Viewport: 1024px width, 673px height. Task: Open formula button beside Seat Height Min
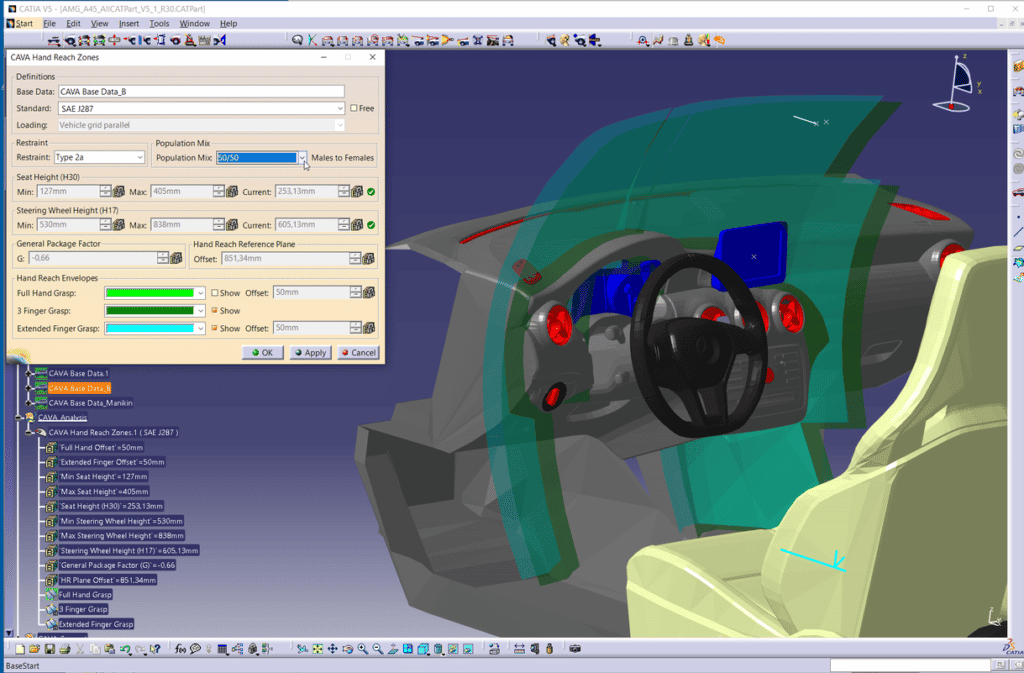(x=119, y=191)
